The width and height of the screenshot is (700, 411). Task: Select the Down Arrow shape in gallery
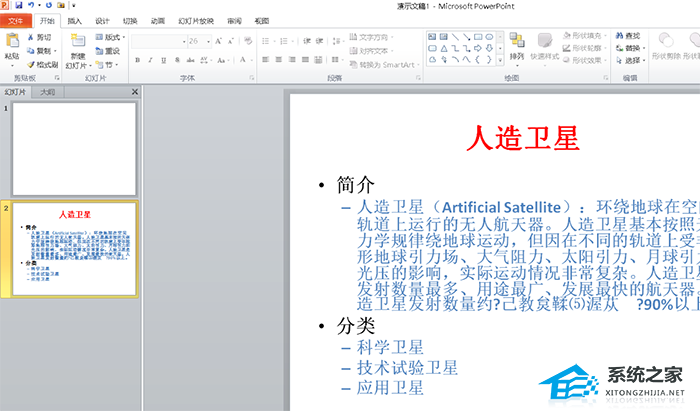tap(489, 48)
